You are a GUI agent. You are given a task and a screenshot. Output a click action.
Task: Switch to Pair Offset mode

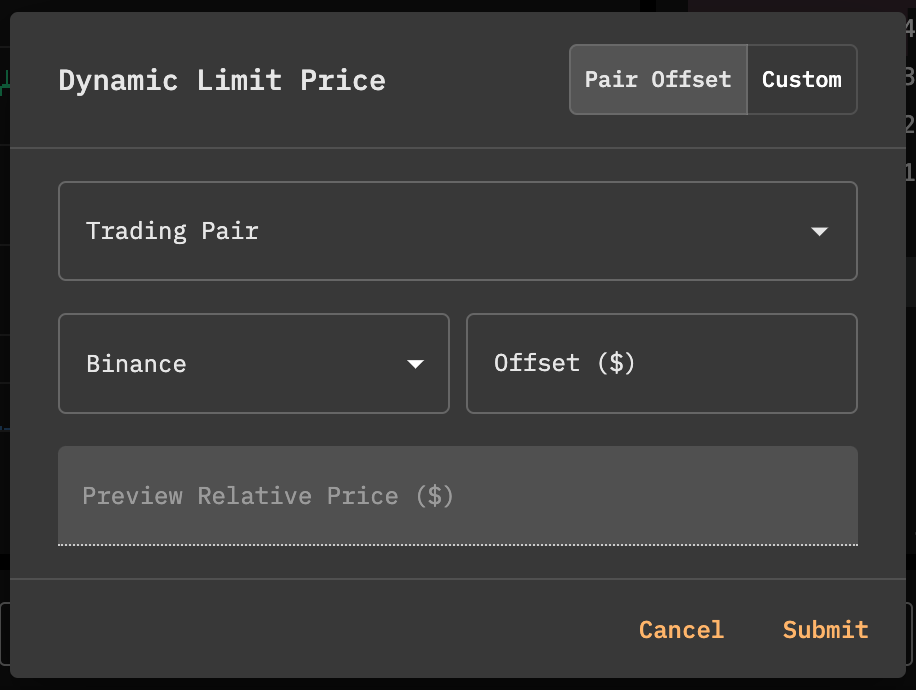click(x=658, y=80)
